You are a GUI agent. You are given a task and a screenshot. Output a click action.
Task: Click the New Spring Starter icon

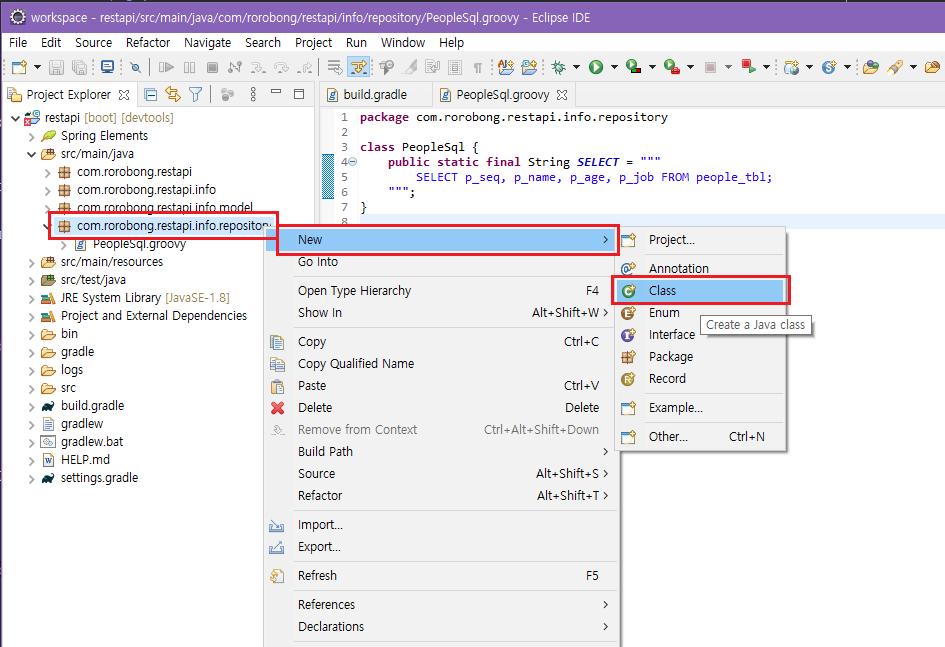pyautogui.click(x=830, y=67)
